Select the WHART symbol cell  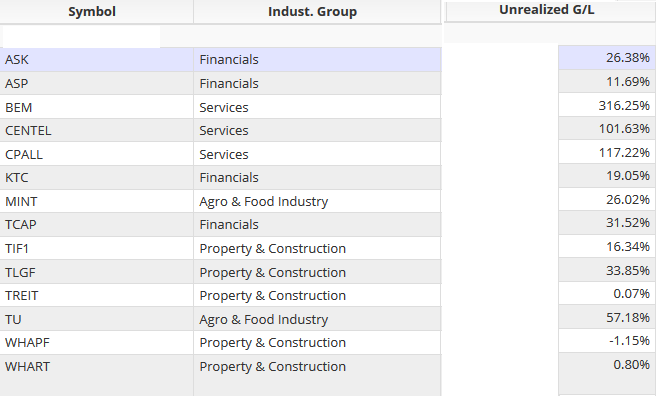[97, 366]
